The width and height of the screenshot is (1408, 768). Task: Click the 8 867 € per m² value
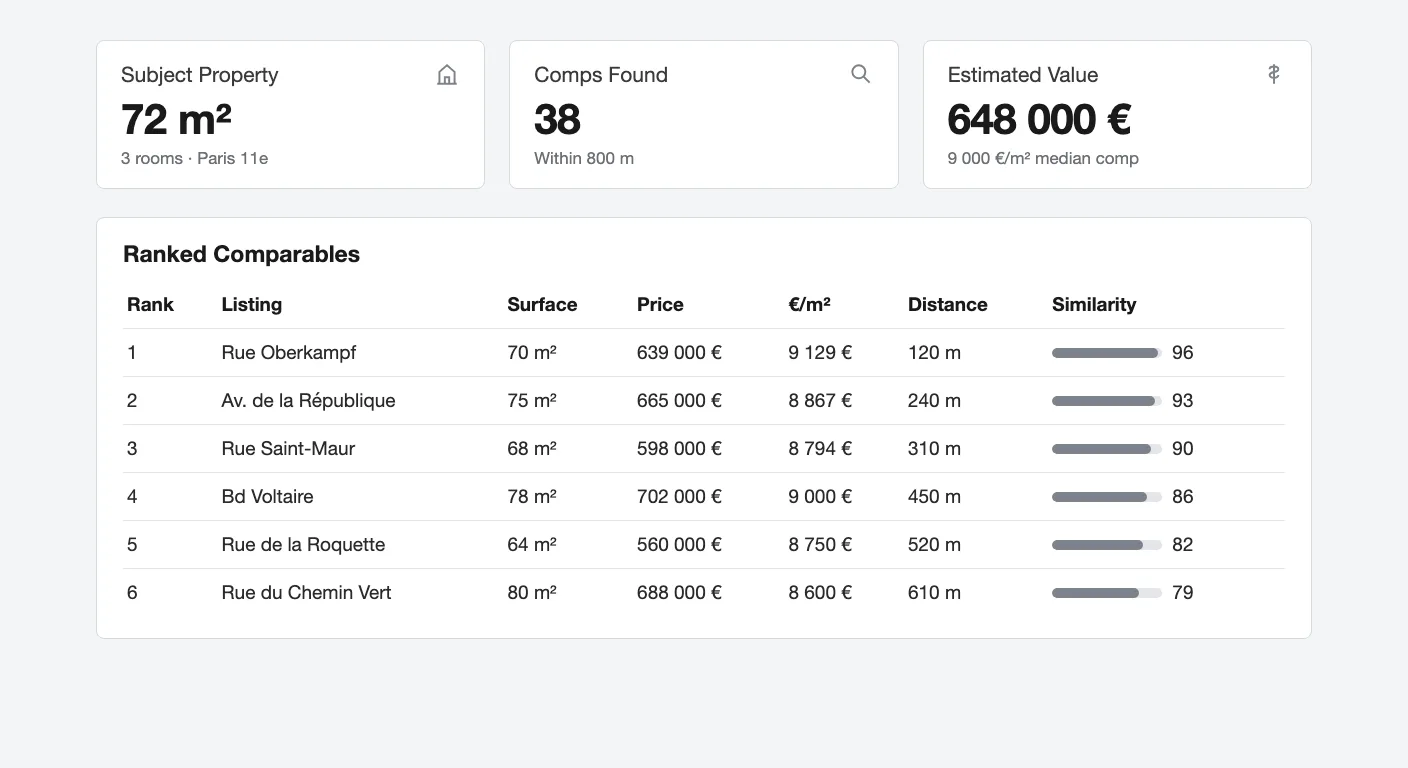820,401
